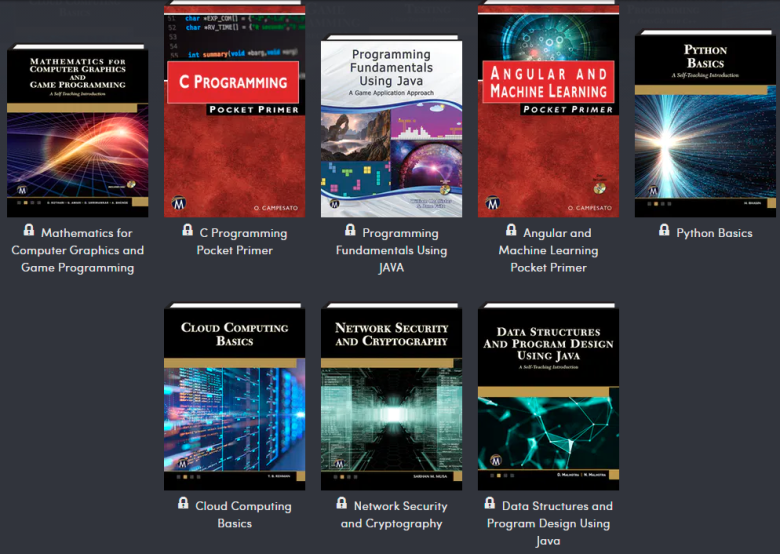Select the Cloud Computing Basics title text
The image size is (780, 554).
point(243,514)
